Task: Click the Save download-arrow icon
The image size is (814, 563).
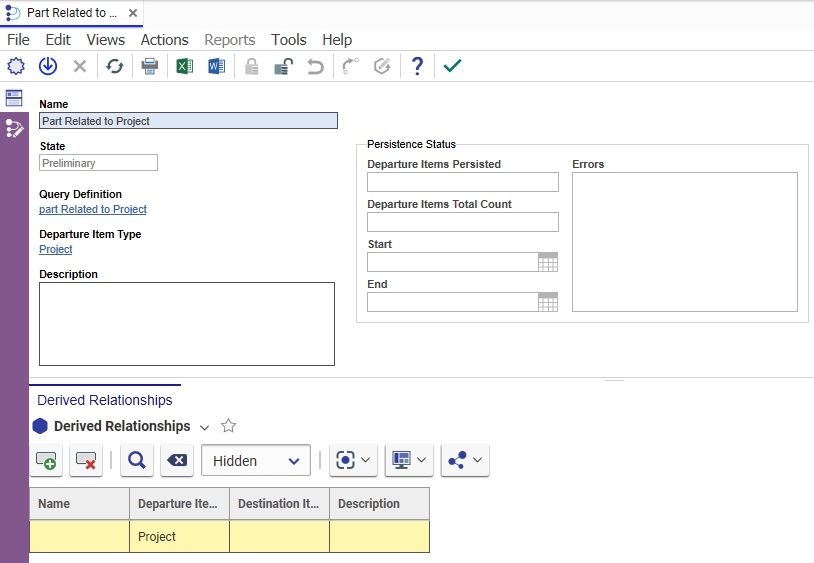Action: 48,66
